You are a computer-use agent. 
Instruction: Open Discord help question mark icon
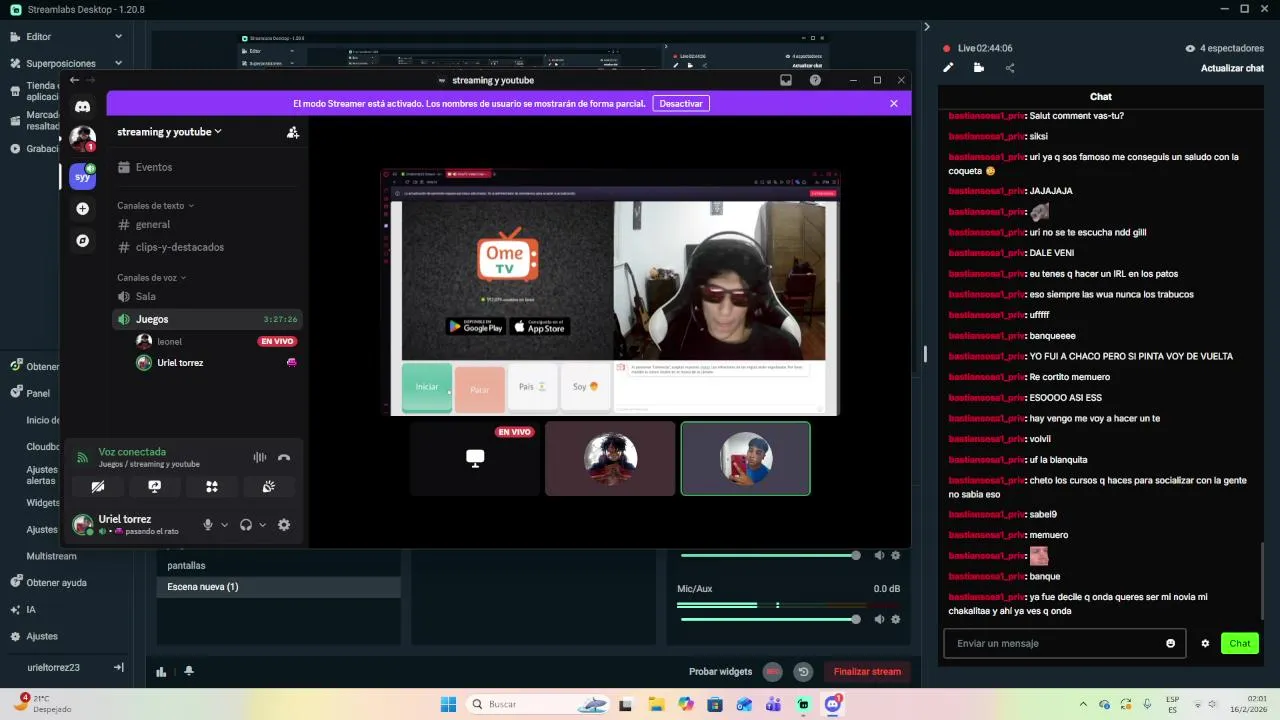point(815,80)
